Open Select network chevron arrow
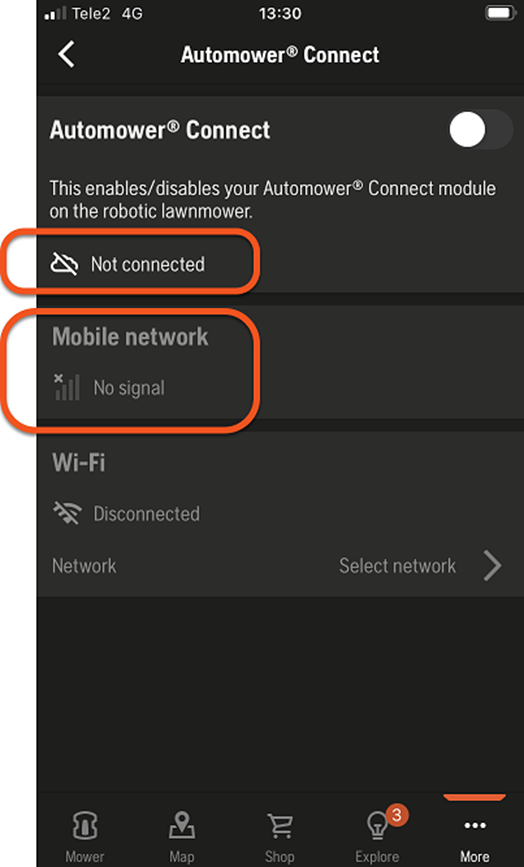Image resolution: width=524 pixels, height=867 pixels. (492, 566)
